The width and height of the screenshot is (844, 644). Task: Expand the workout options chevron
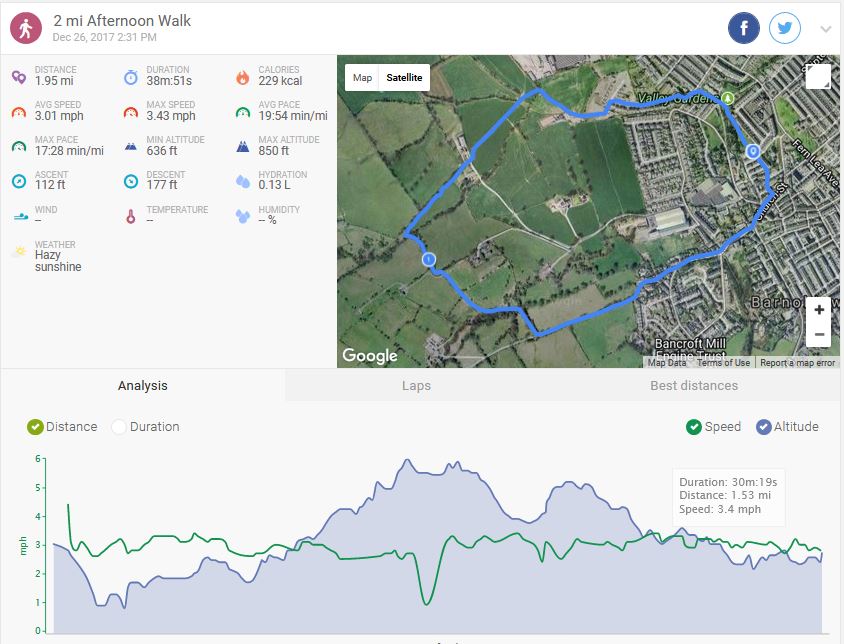point(825,29)
